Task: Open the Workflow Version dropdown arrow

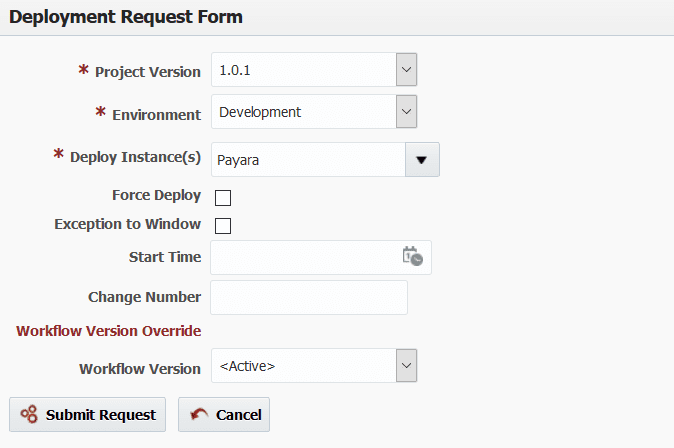Action: pos(406,366)
